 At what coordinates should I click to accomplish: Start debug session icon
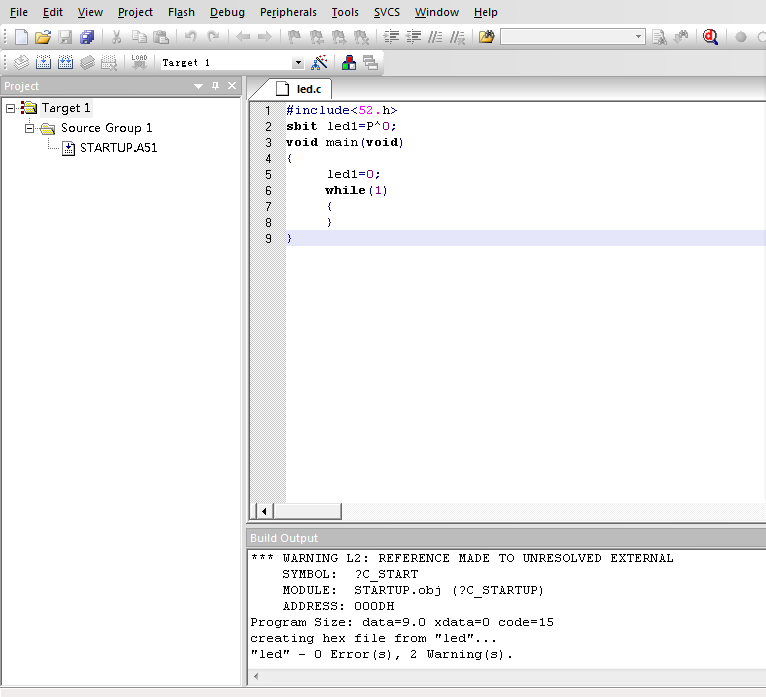710,37
